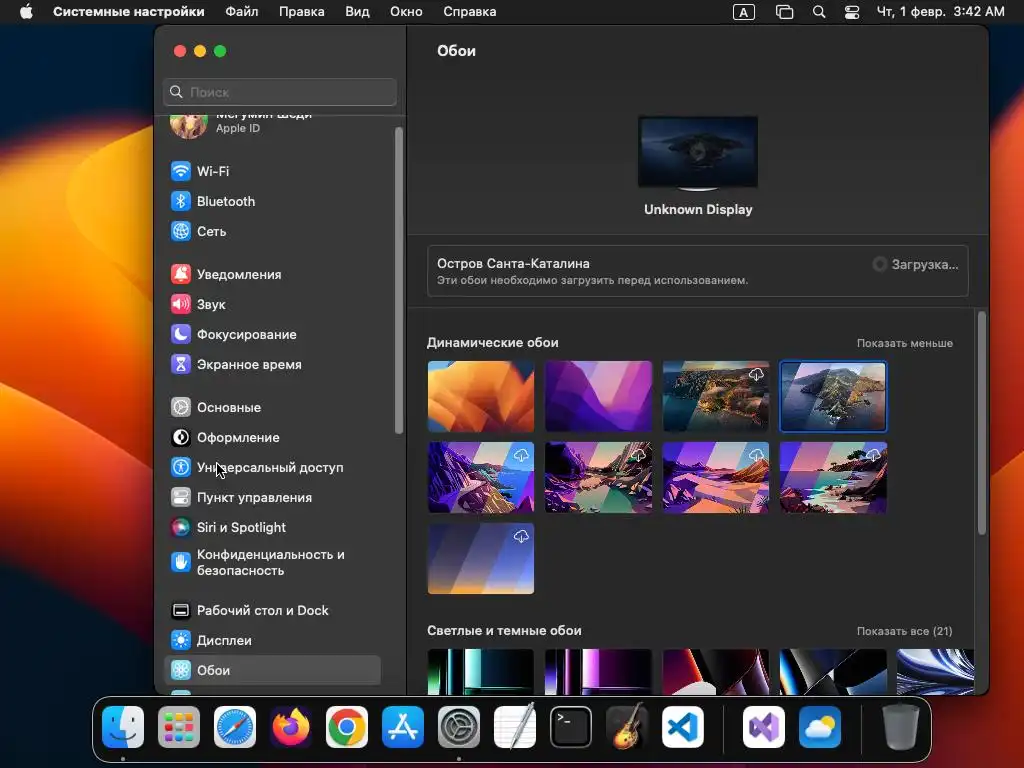Click the sidebar scrollbar
The height and width of the screenshot is (768, 1024).
[x=398, y=280]
